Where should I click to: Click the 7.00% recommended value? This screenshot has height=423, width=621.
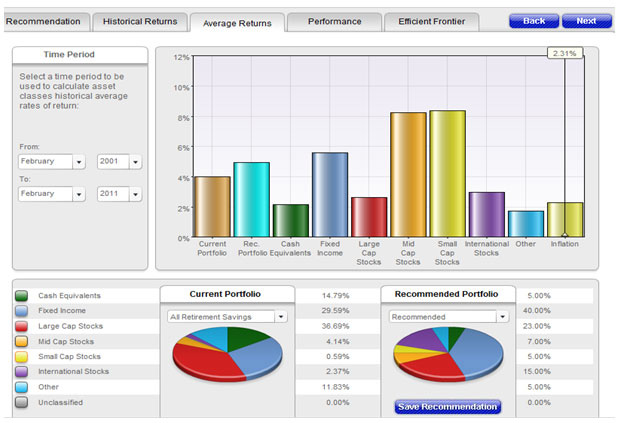click(539, 341)
